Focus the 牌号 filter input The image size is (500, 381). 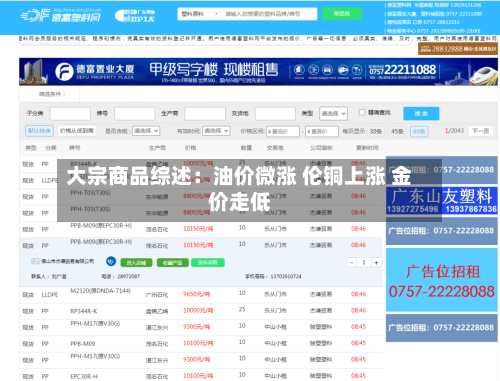135,113
